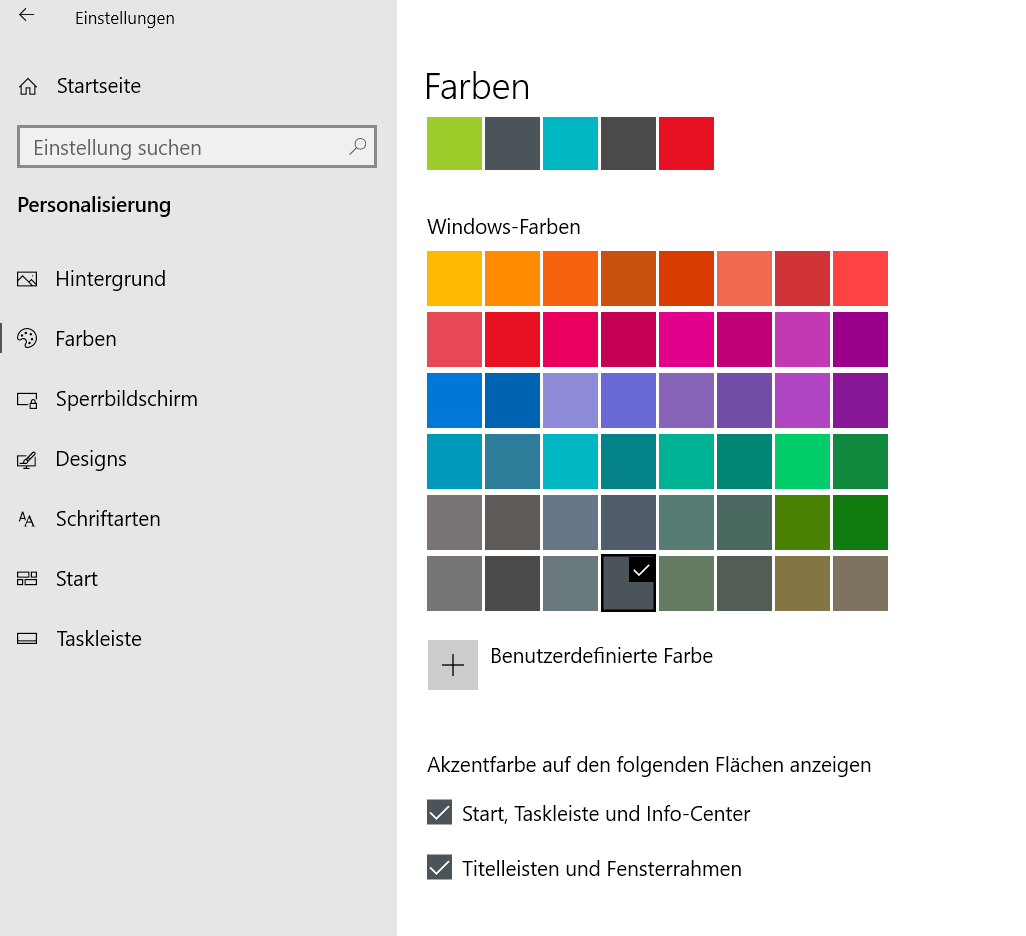Select the yellow-gold Windows color swatch
The height and width of the screenshot is (936, 1026).
click(x=454, y=278)
